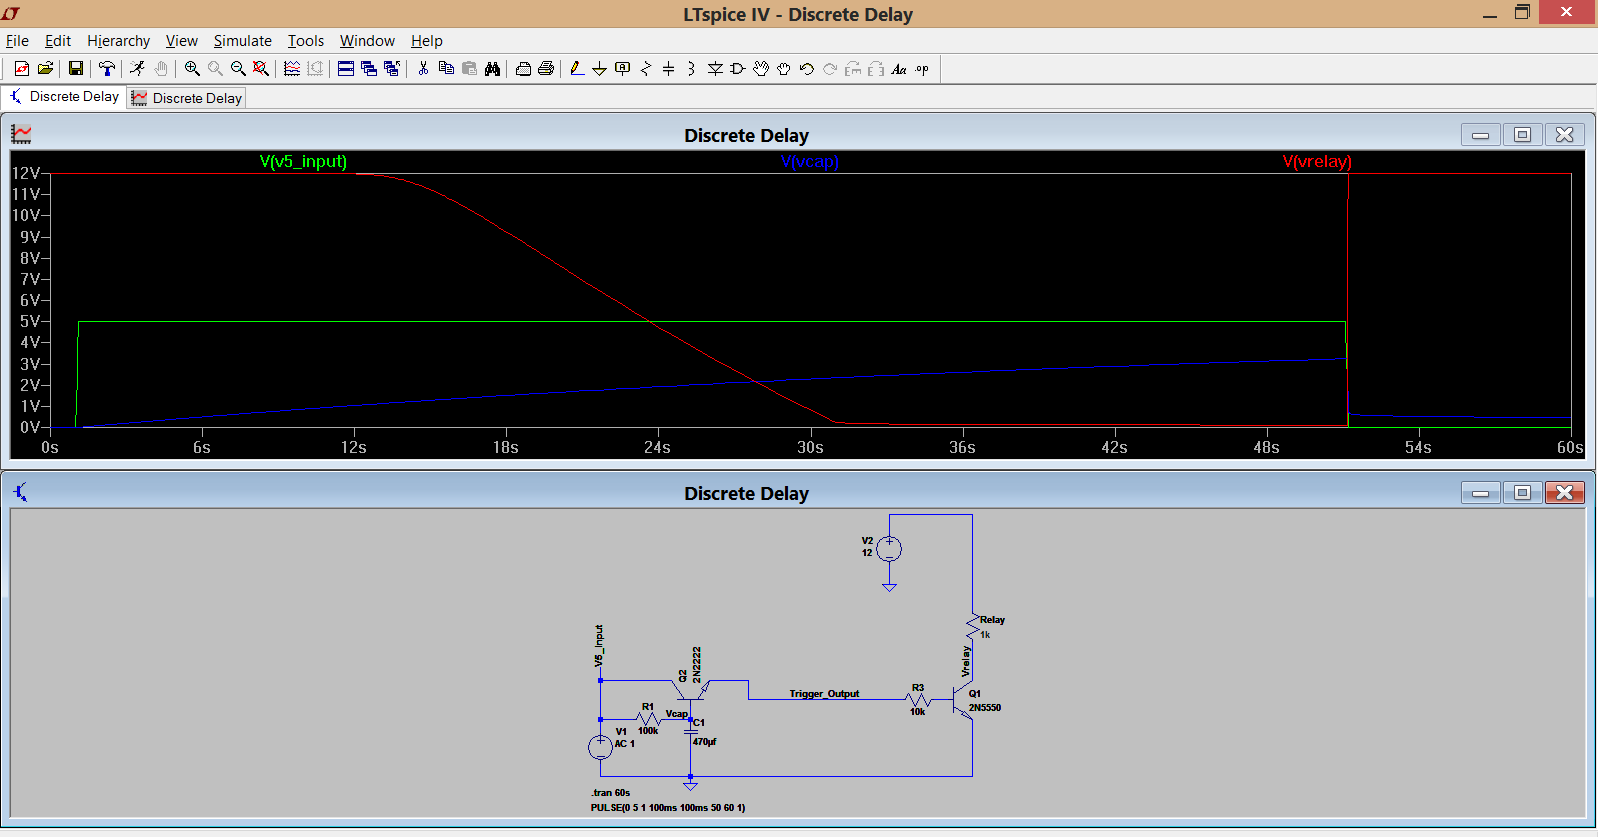This screenshot has height=837, width=1598.
Task: Click the Redo arrow icon in toolbar
Action: coord(830,69)
